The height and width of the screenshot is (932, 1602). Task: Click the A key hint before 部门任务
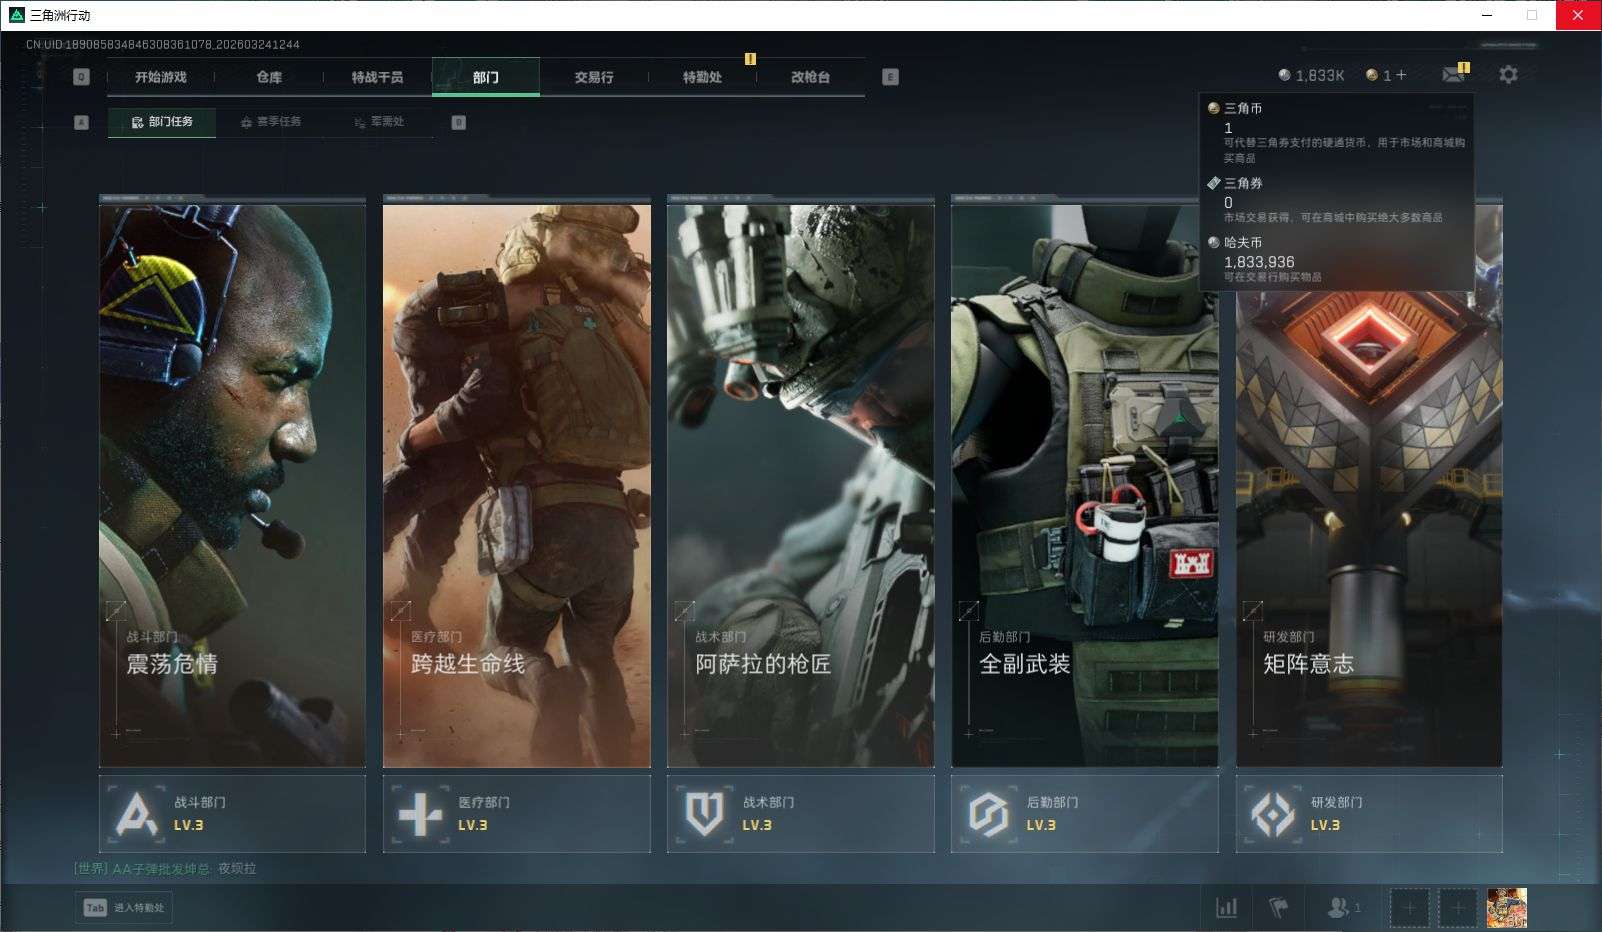coord(82,122)
